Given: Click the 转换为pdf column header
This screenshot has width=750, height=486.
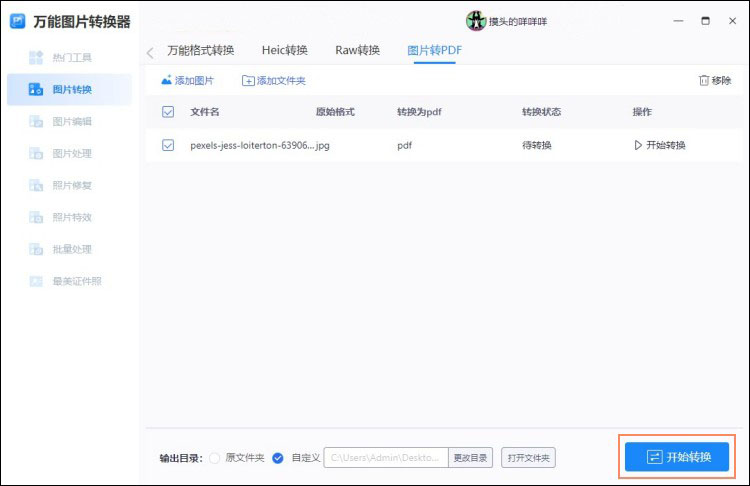Looking at the screenshot, I should click(x=419, y=112).
